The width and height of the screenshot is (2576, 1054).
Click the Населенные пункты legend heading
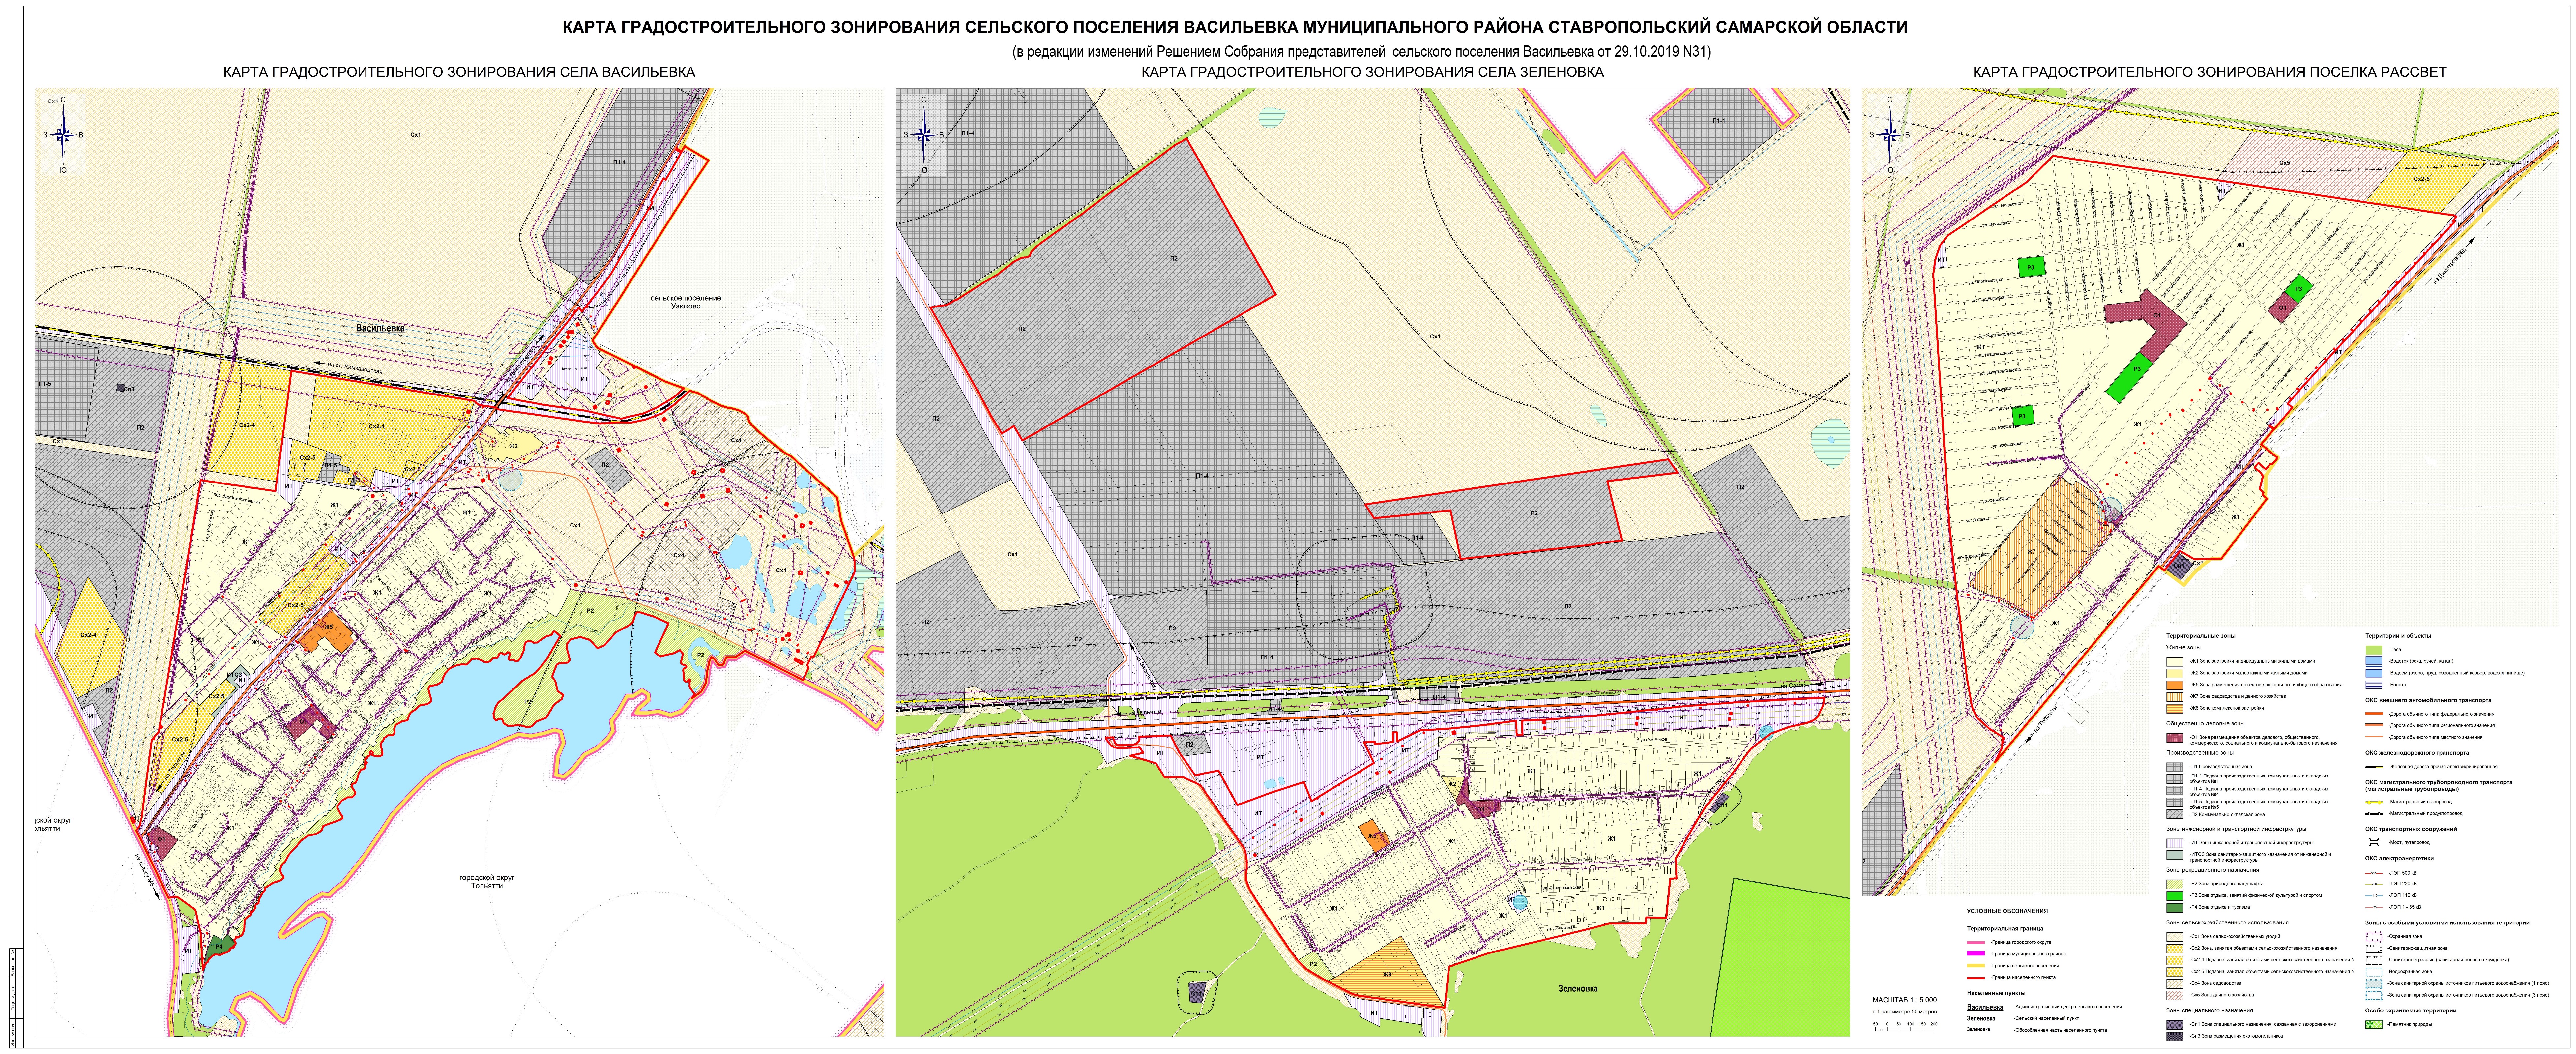(x=1996, y=993)
